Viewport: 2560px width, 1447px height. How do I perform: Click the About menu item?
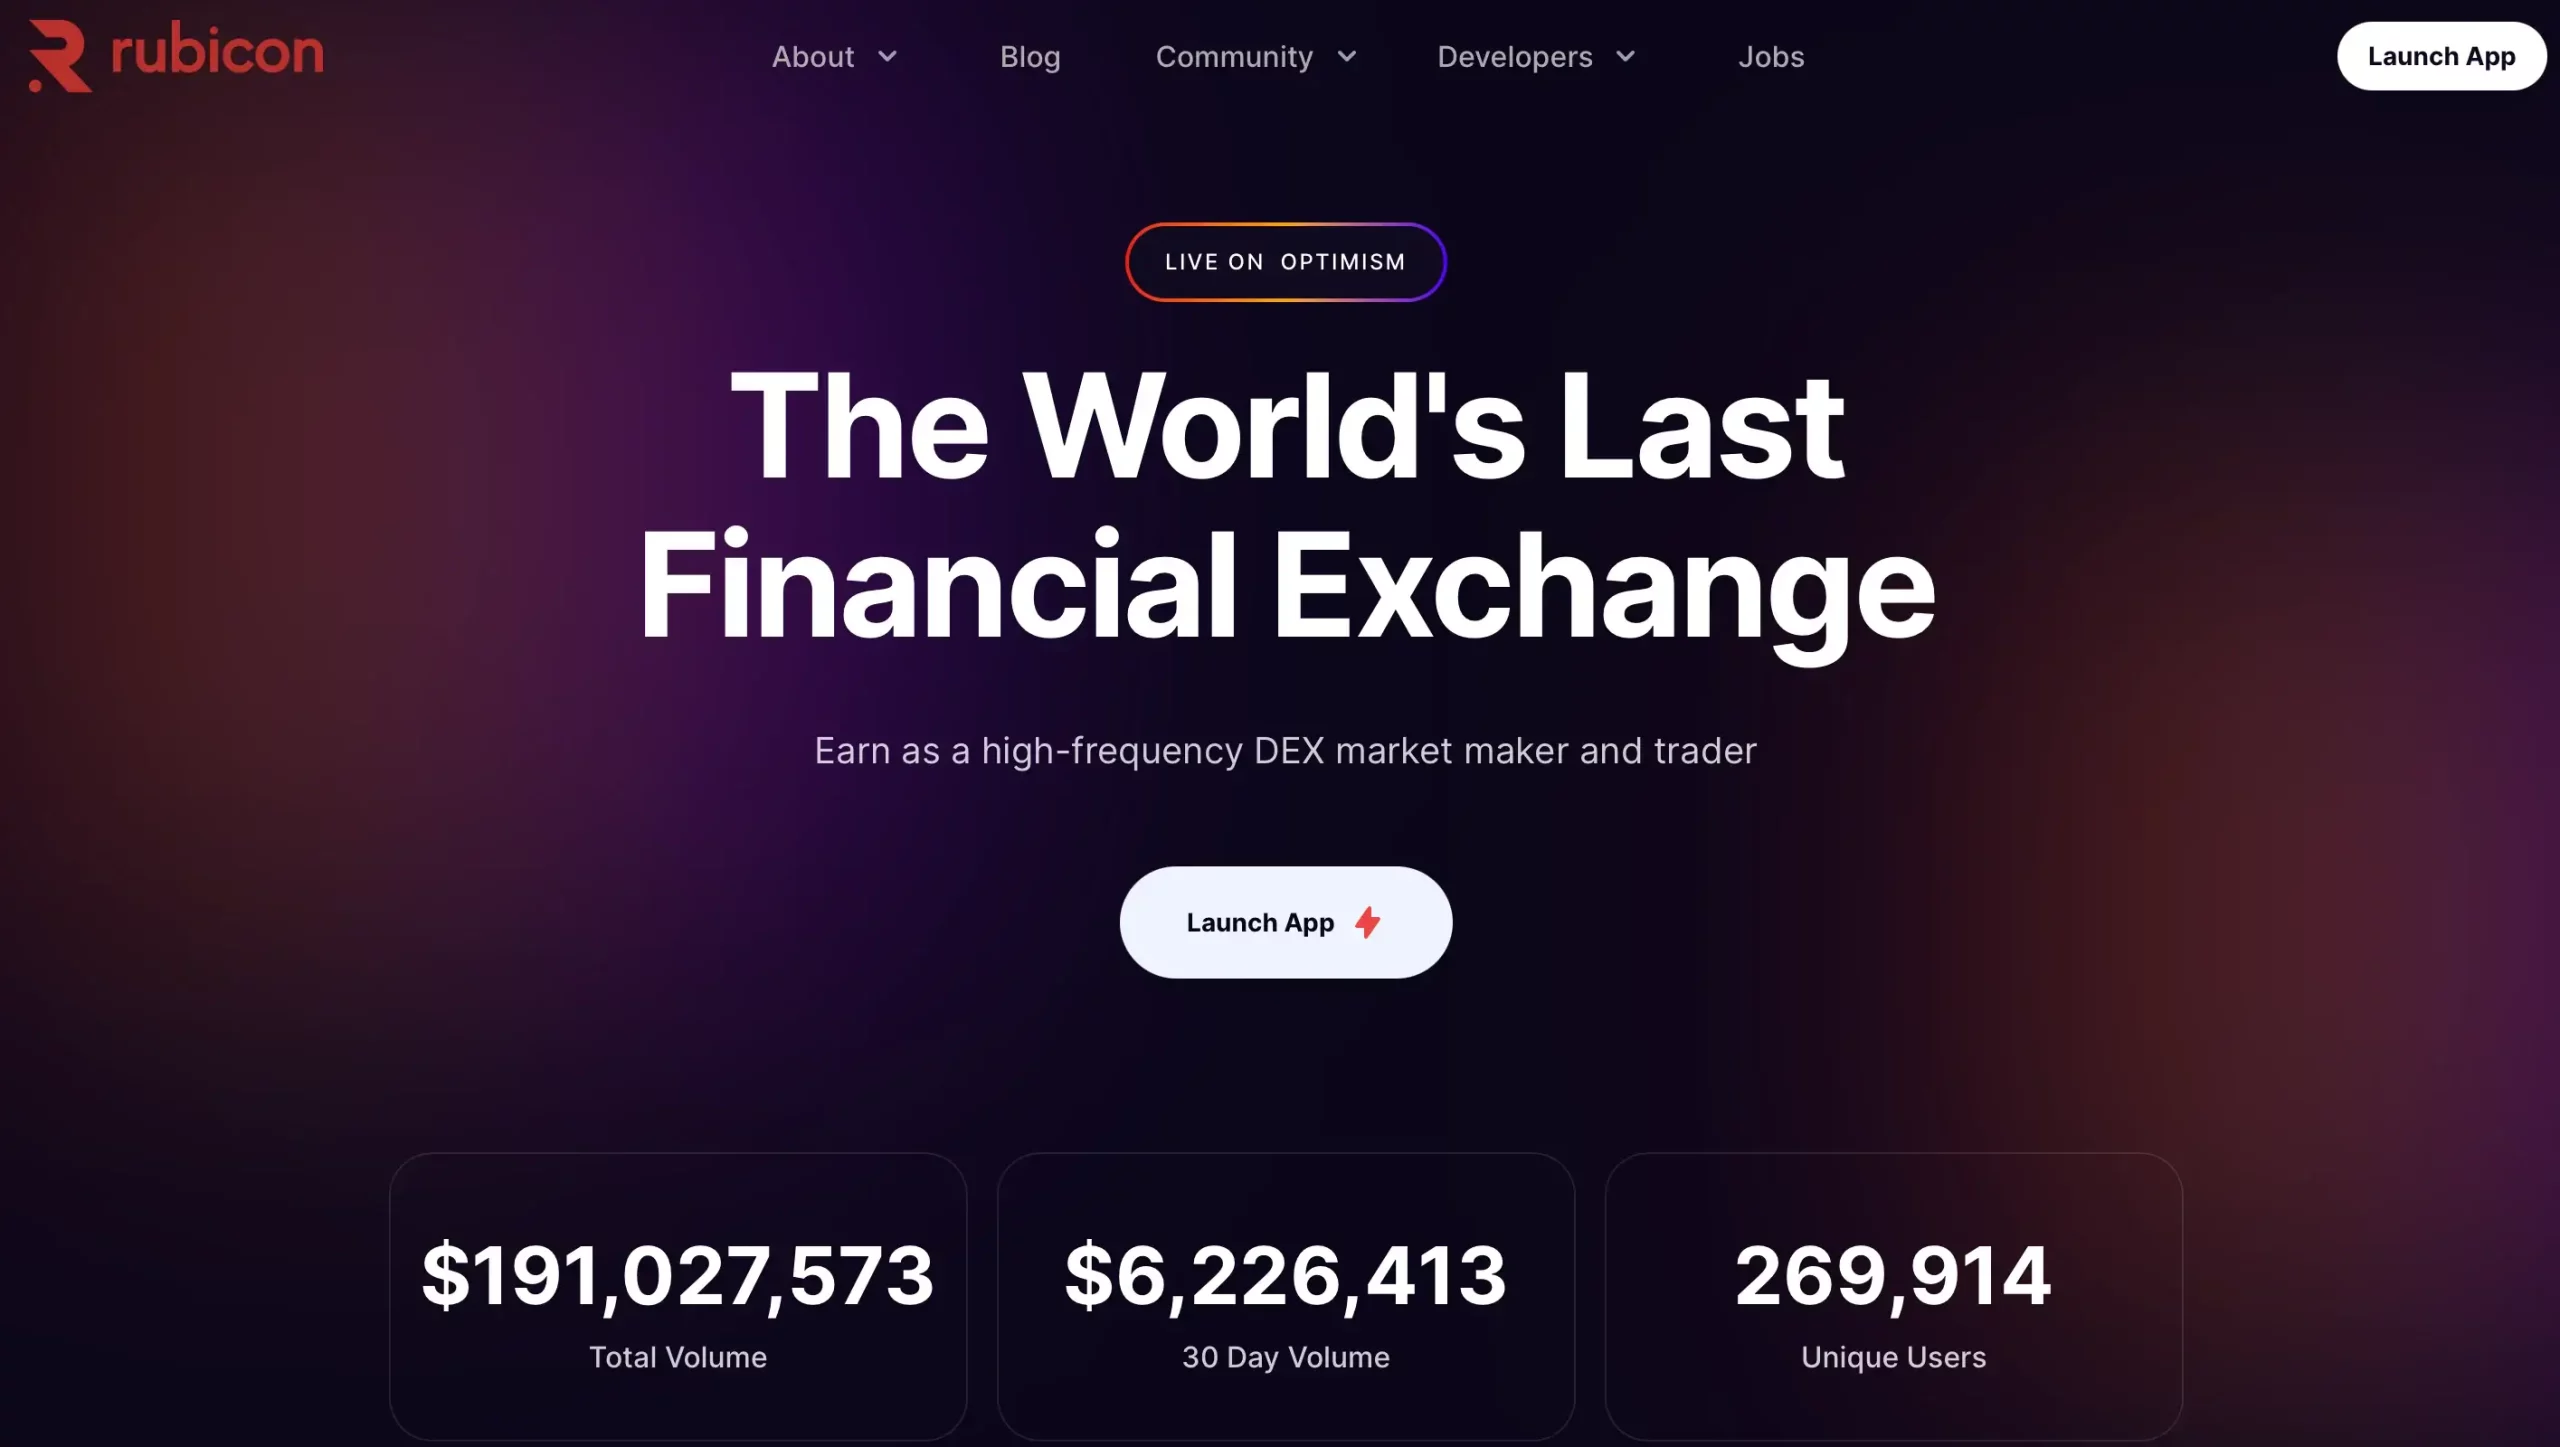point(811,56)
